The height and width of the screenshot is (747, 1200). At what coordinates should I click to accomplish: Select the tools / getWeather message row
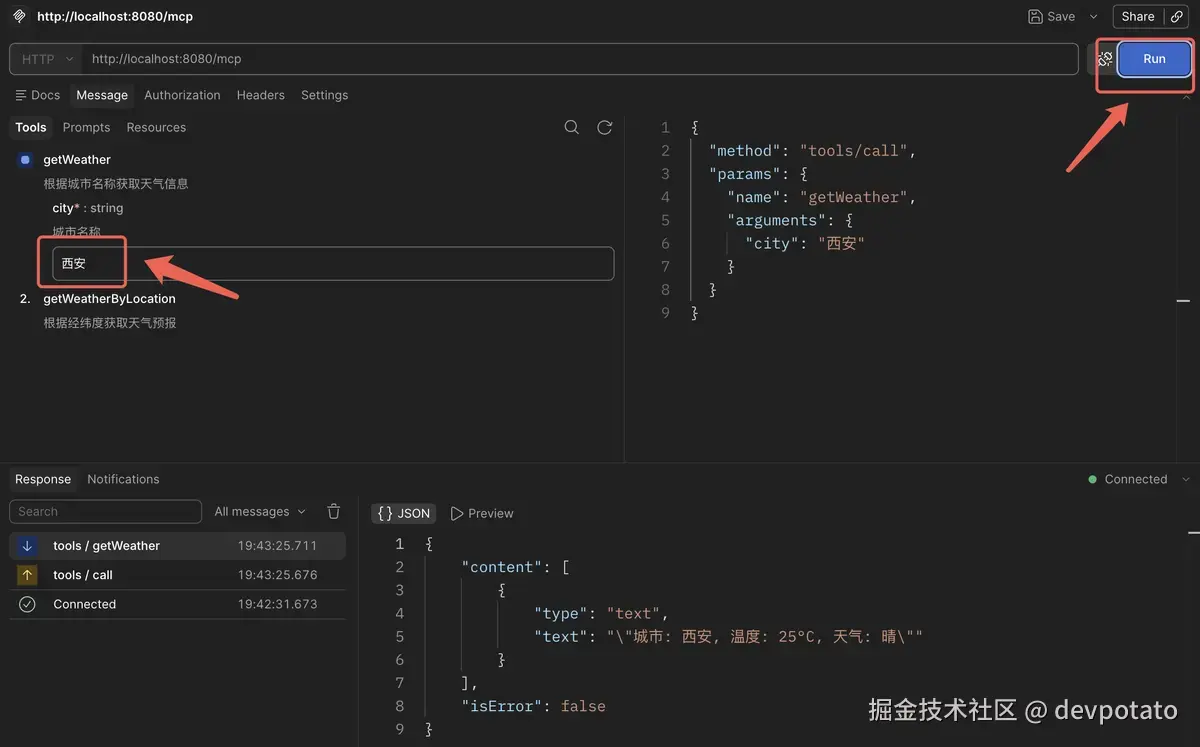[x=178, y=546]
